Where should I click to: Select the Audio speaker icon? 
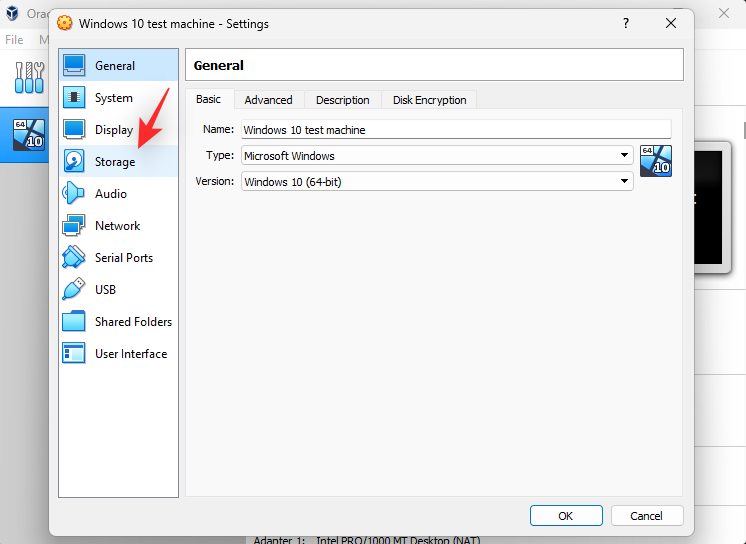pyautogui.click(x=74, y=193)
